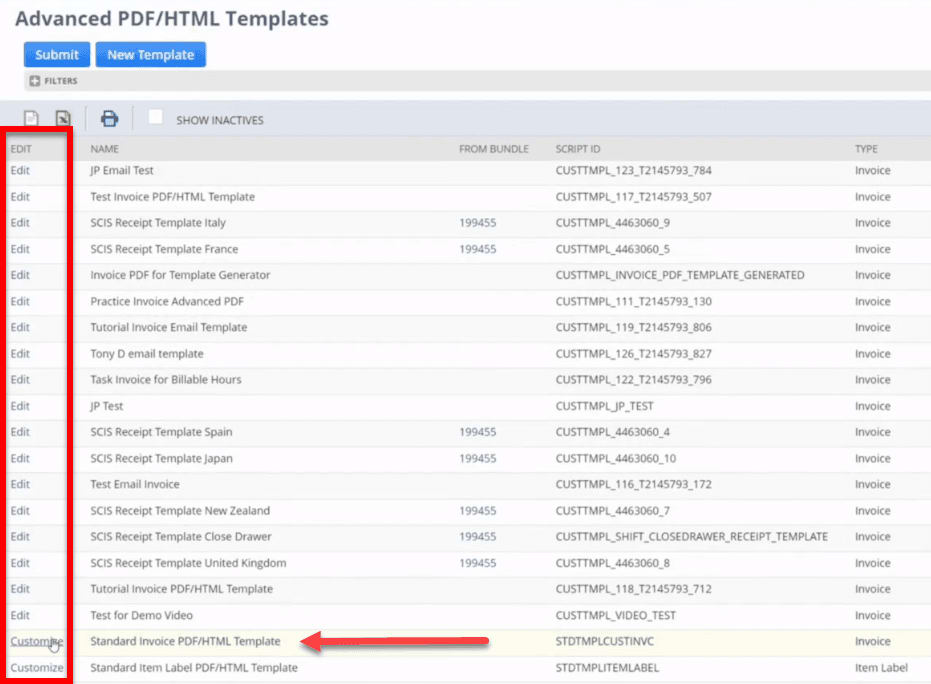Edit SCIS Receipt Template United Kingdom
The width and height of the screenshot is (931, 684).
tap(20, 563)
